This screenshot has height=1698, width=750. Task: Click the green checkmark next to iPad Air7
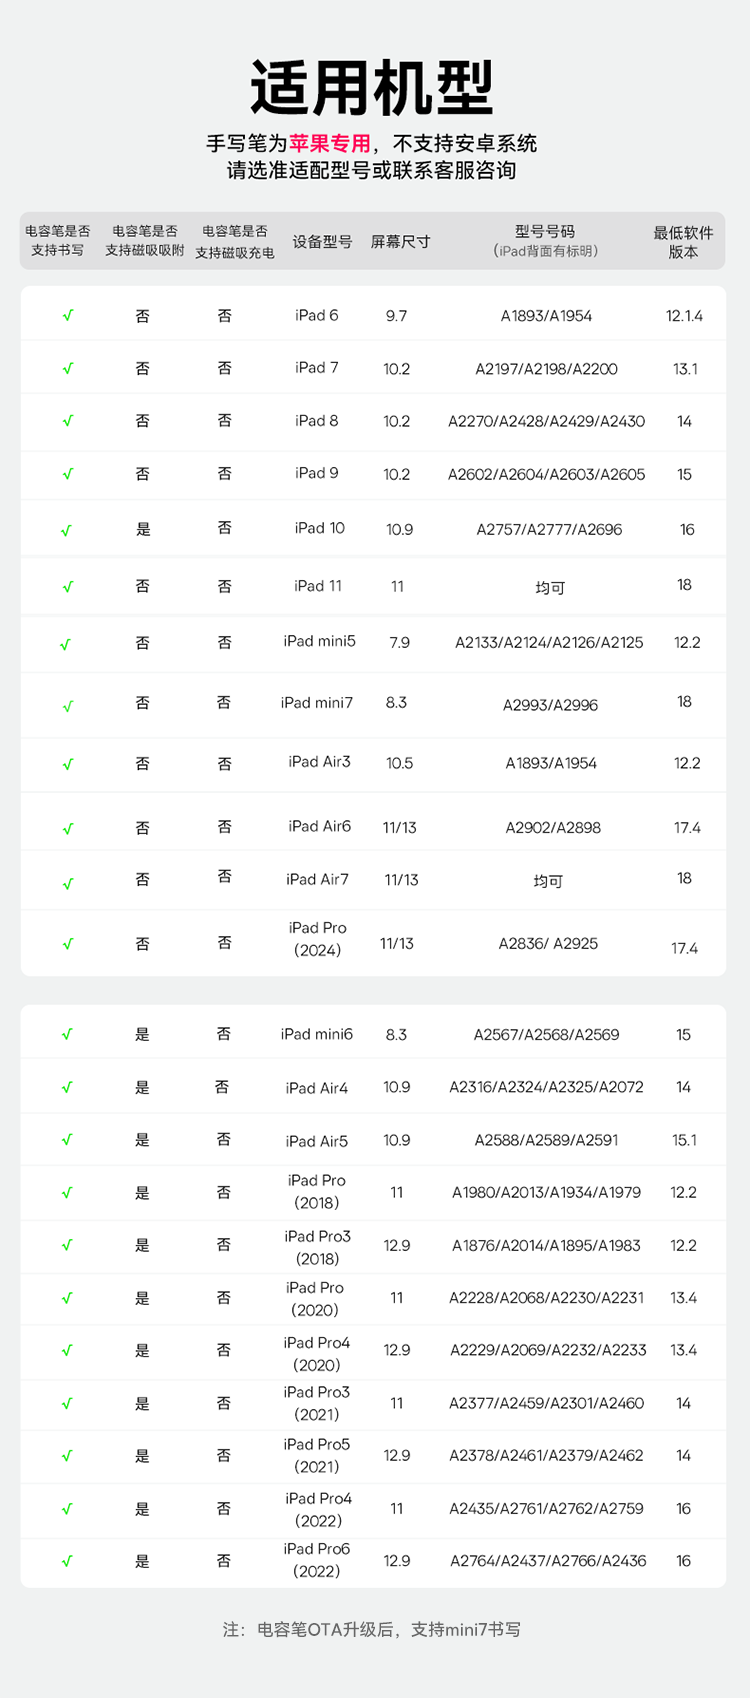[x=68, y=883]
